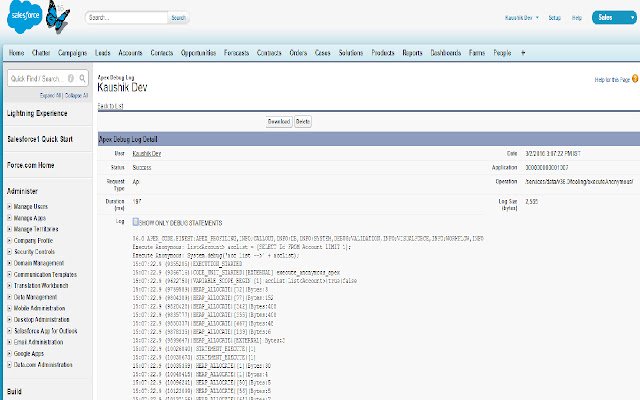Open the Leads tab

pyautogui.click(x=102, y=53)
